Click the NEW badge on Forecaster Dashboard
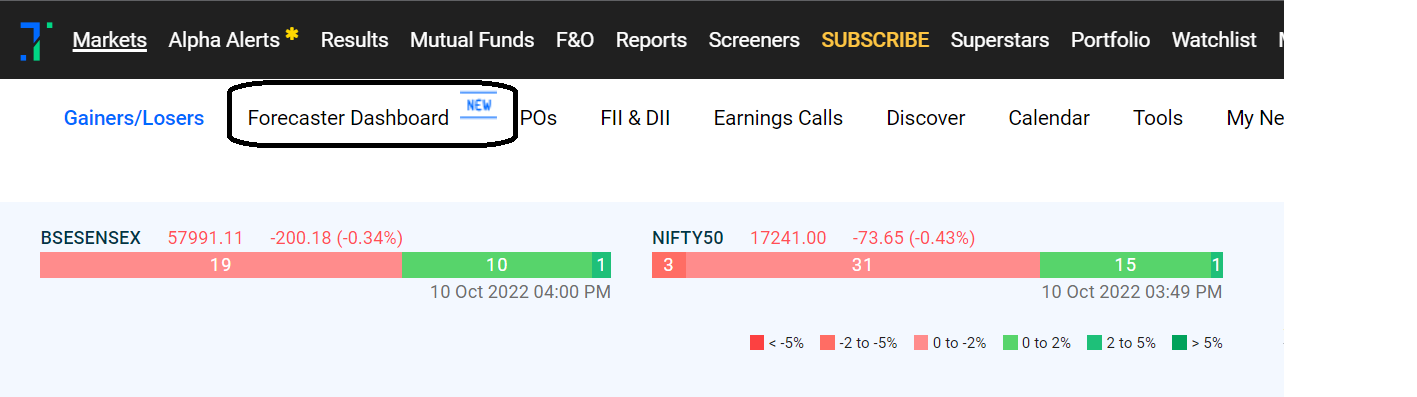Viewport: 1417px width, 397px height. click(478, 106)
